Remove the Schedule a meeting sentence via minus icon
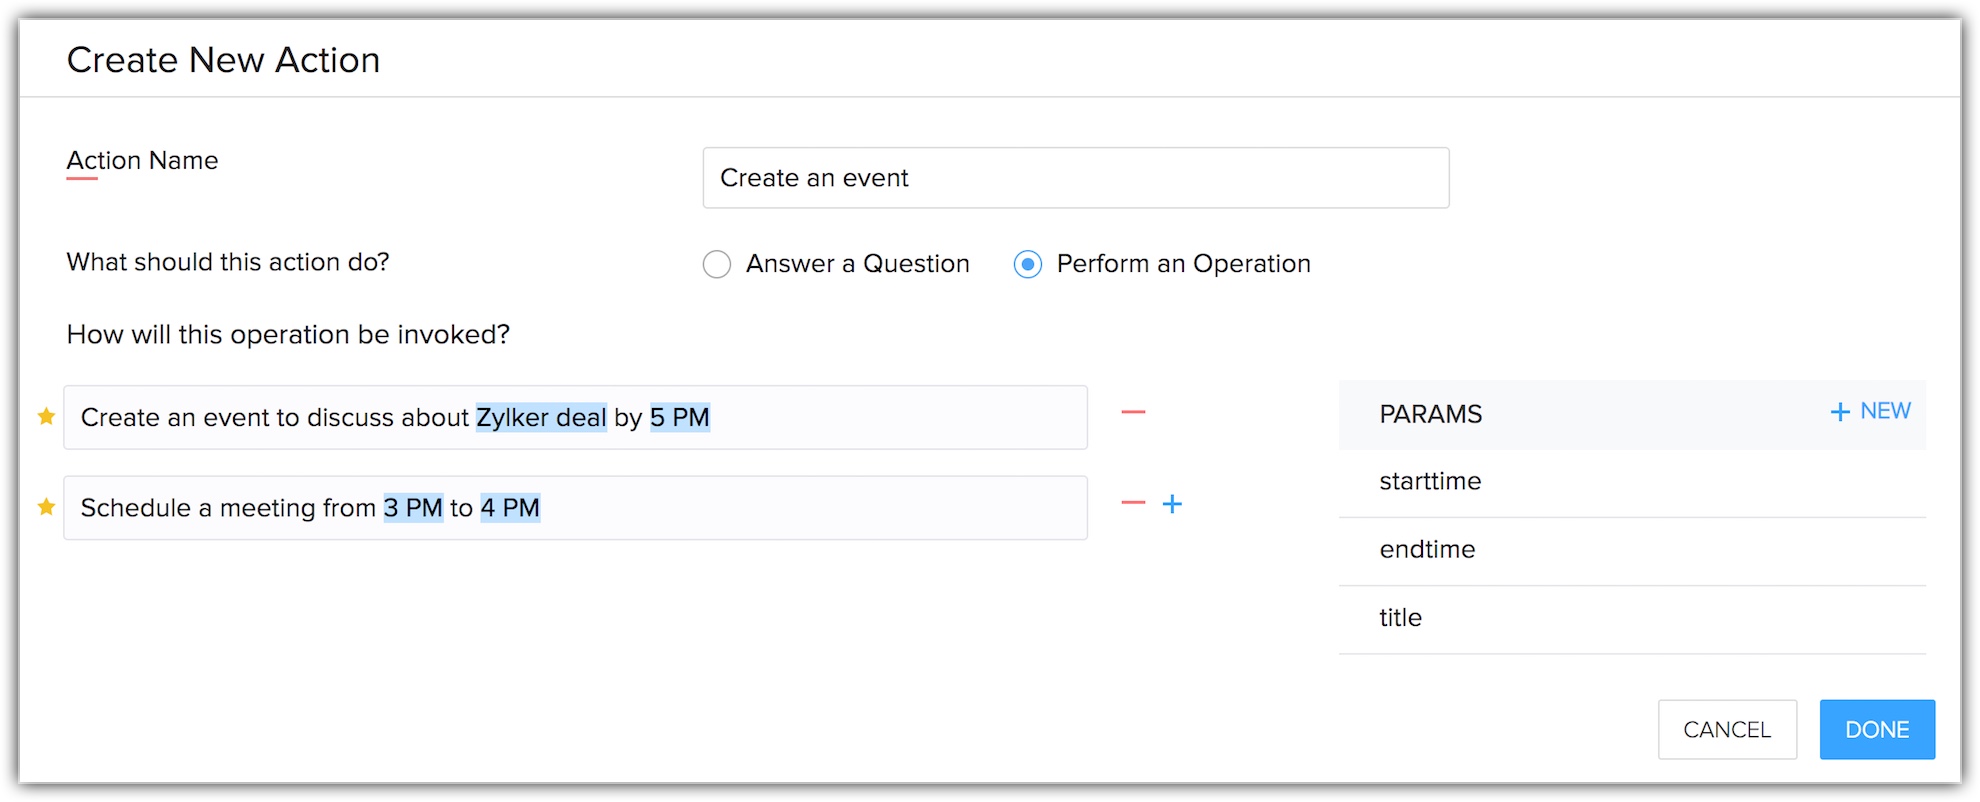Image resolution: width=1980 pixels, height=802 pixels. [1133, 503]
